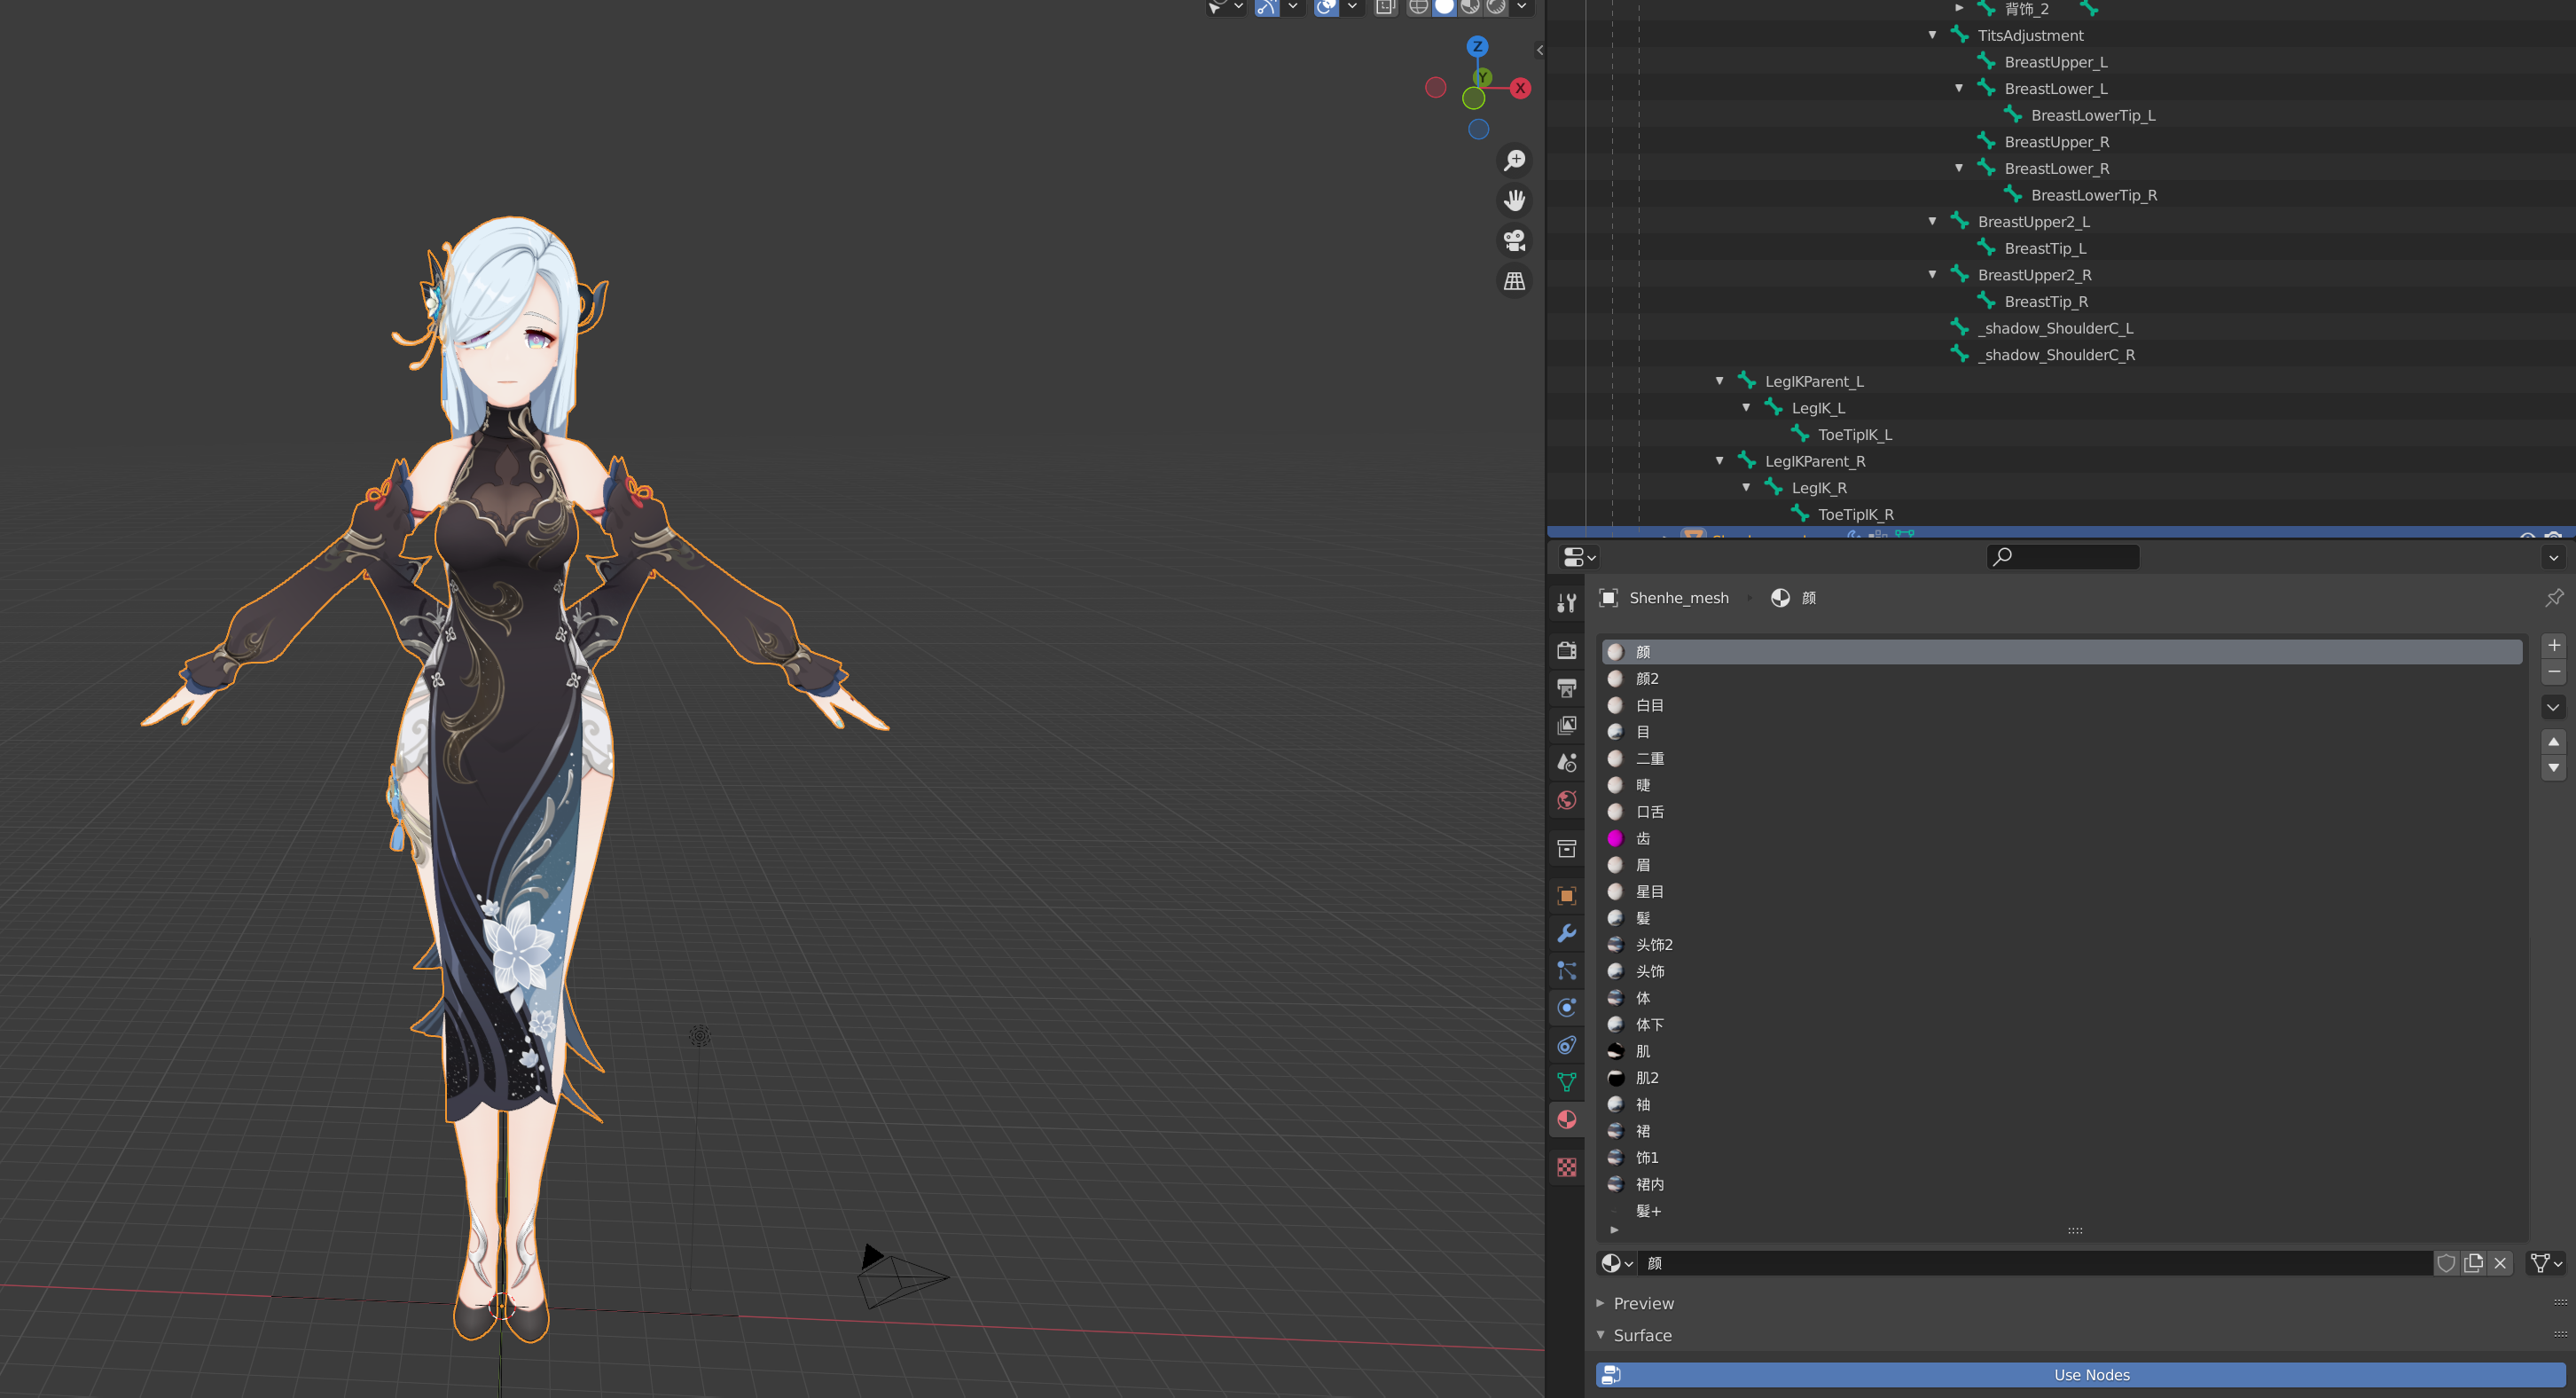Open the material specials dropdown arrow
The height and width of the screenshot is (1398, 2576).
click(2553, 707)
